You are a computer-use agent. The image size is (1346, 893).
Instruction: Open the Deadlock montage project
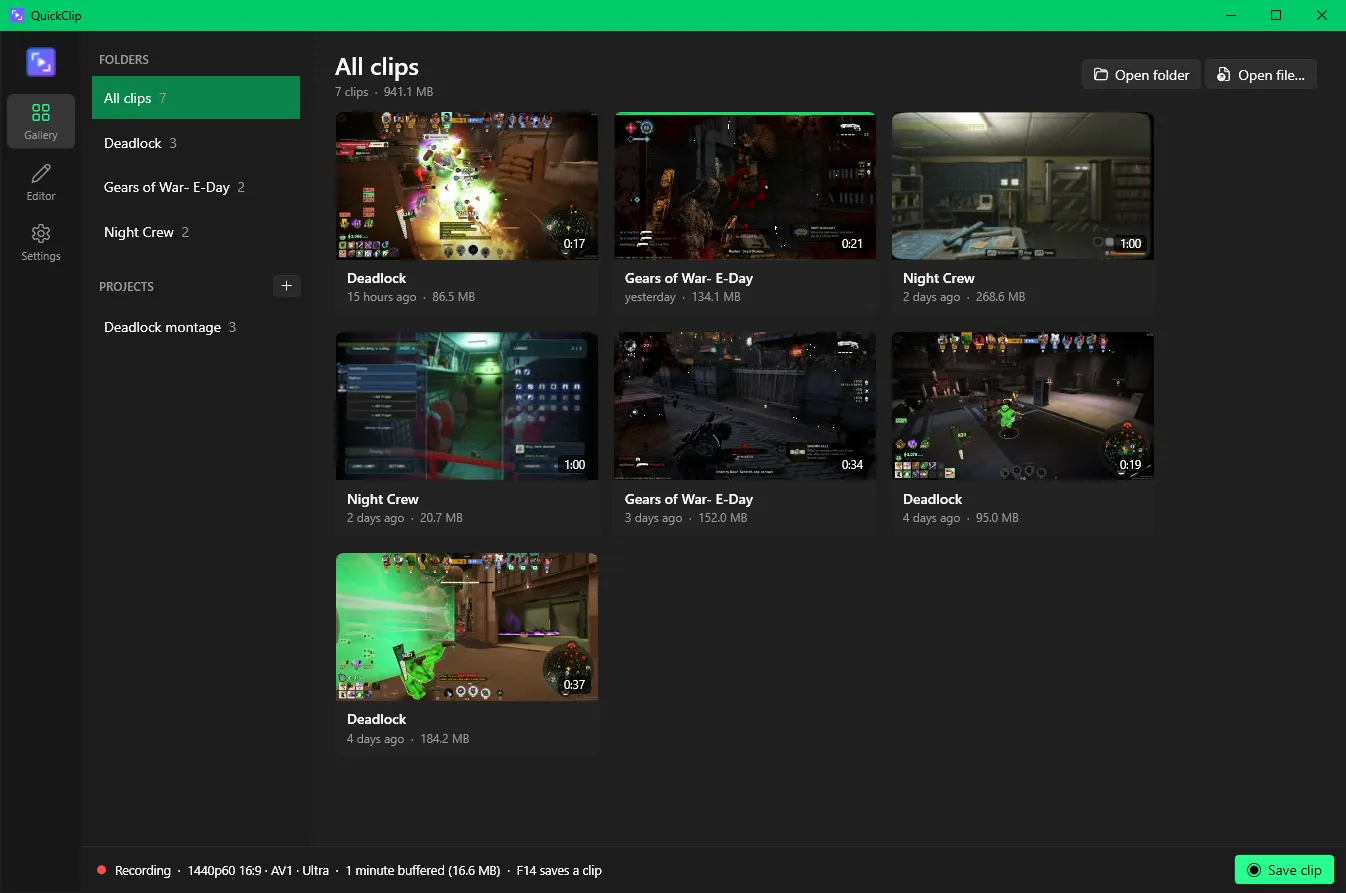(x=196, y=327)
